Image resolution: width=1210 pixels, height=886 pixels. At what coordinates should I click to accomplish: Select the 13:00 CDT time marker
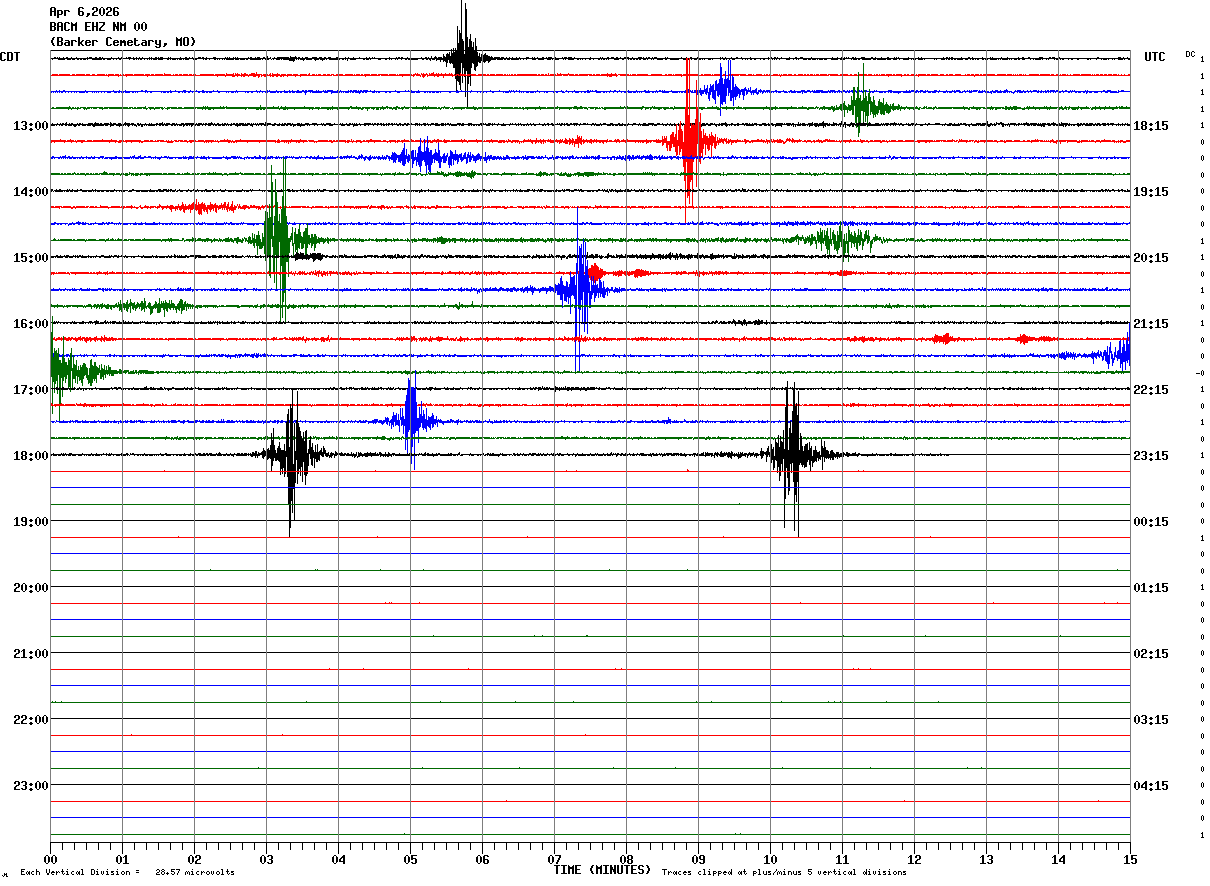click(30, 126)
